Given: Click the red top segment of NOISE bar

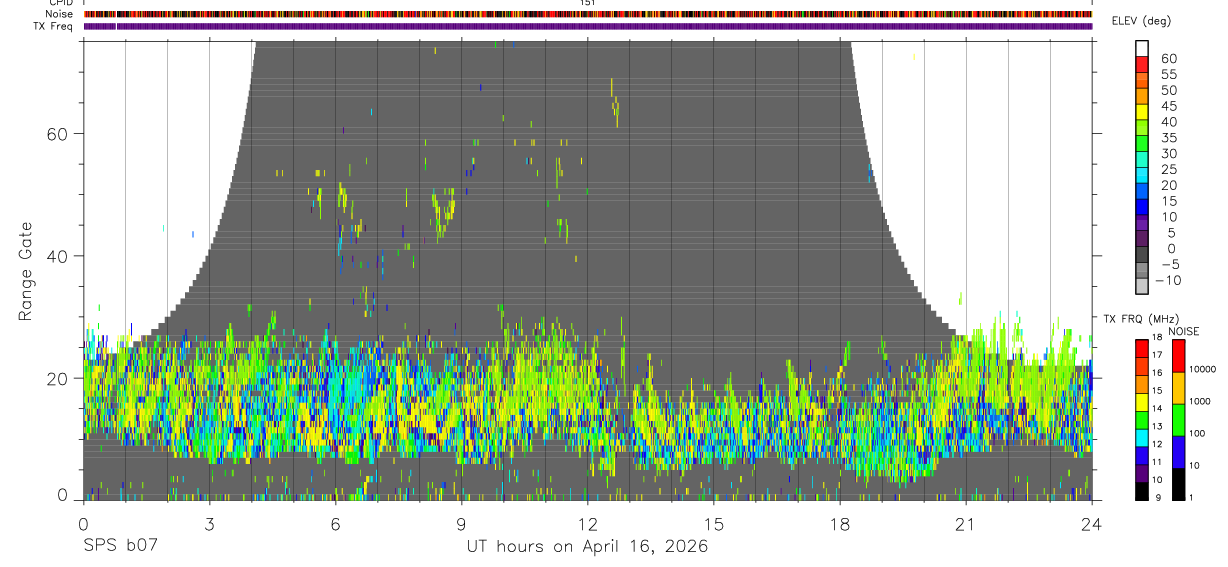Looking at the screenshot, I should click(1179, 356).
